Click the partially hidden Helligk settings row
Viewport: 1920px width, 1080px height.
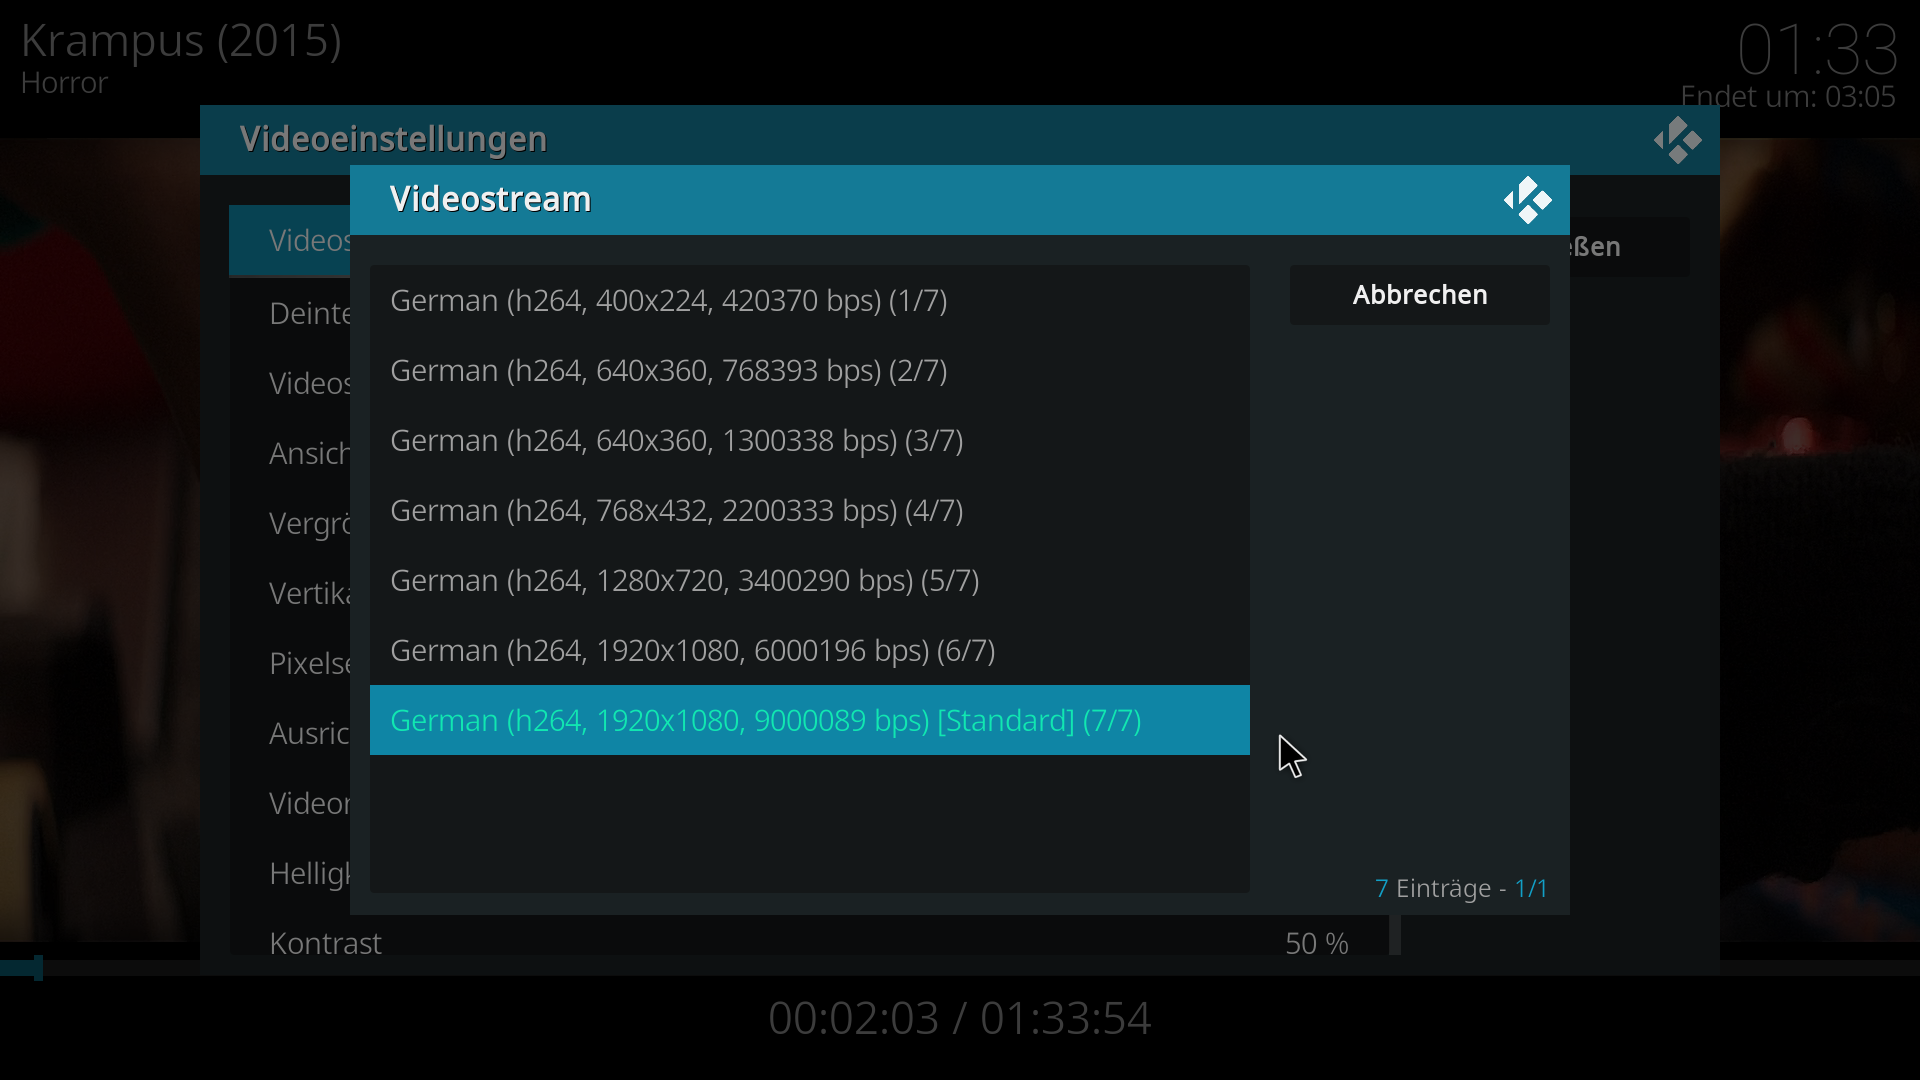(x=290, y=873)
